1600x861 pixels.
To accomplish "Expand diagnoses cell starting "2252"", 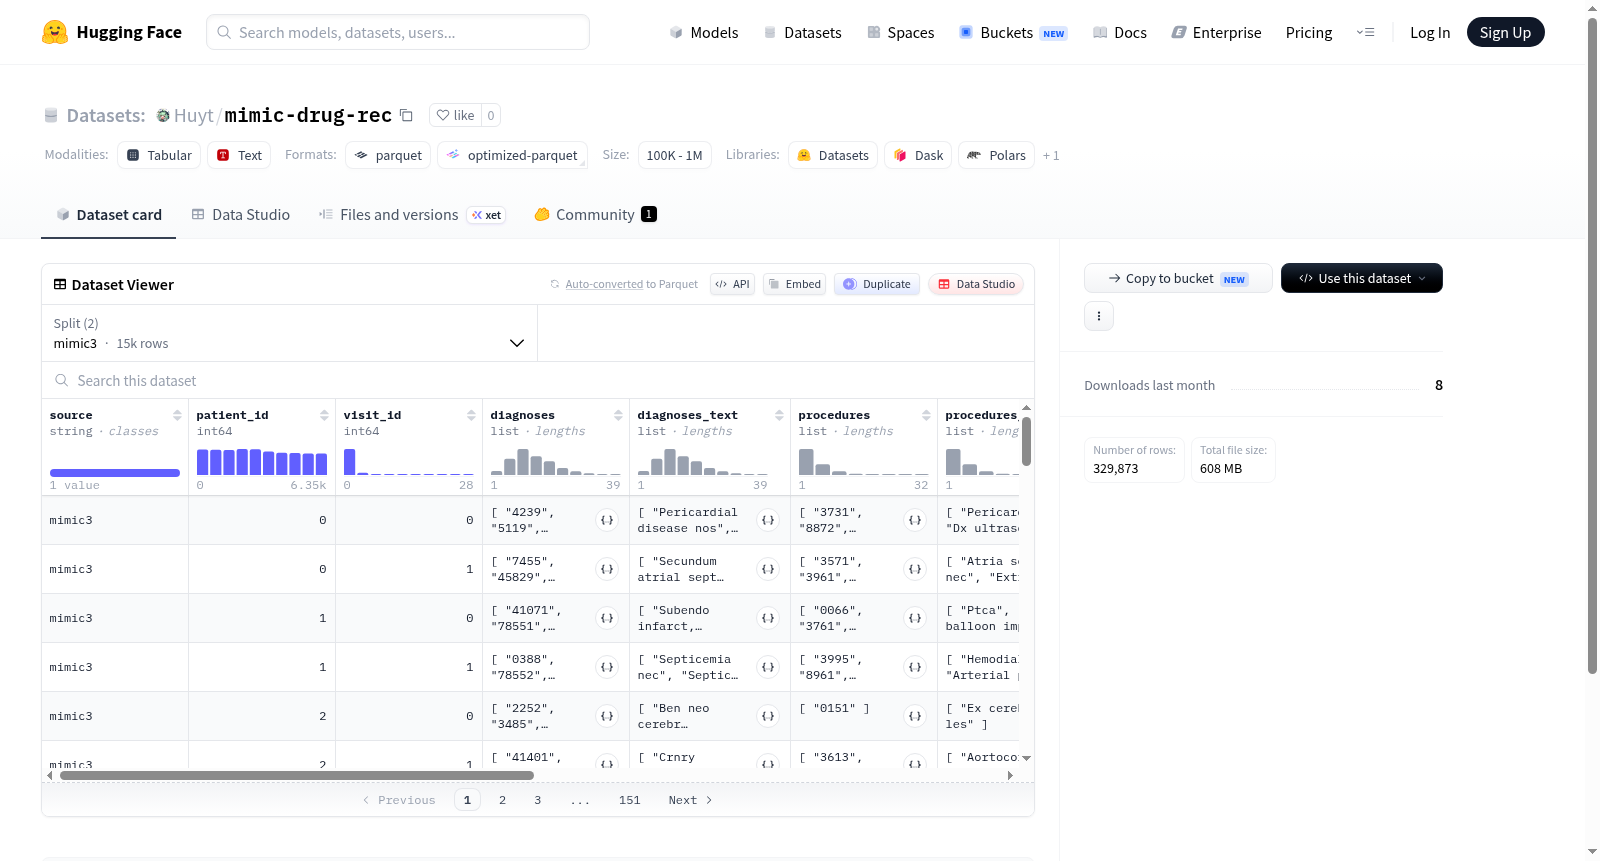I will pos(607,716).
